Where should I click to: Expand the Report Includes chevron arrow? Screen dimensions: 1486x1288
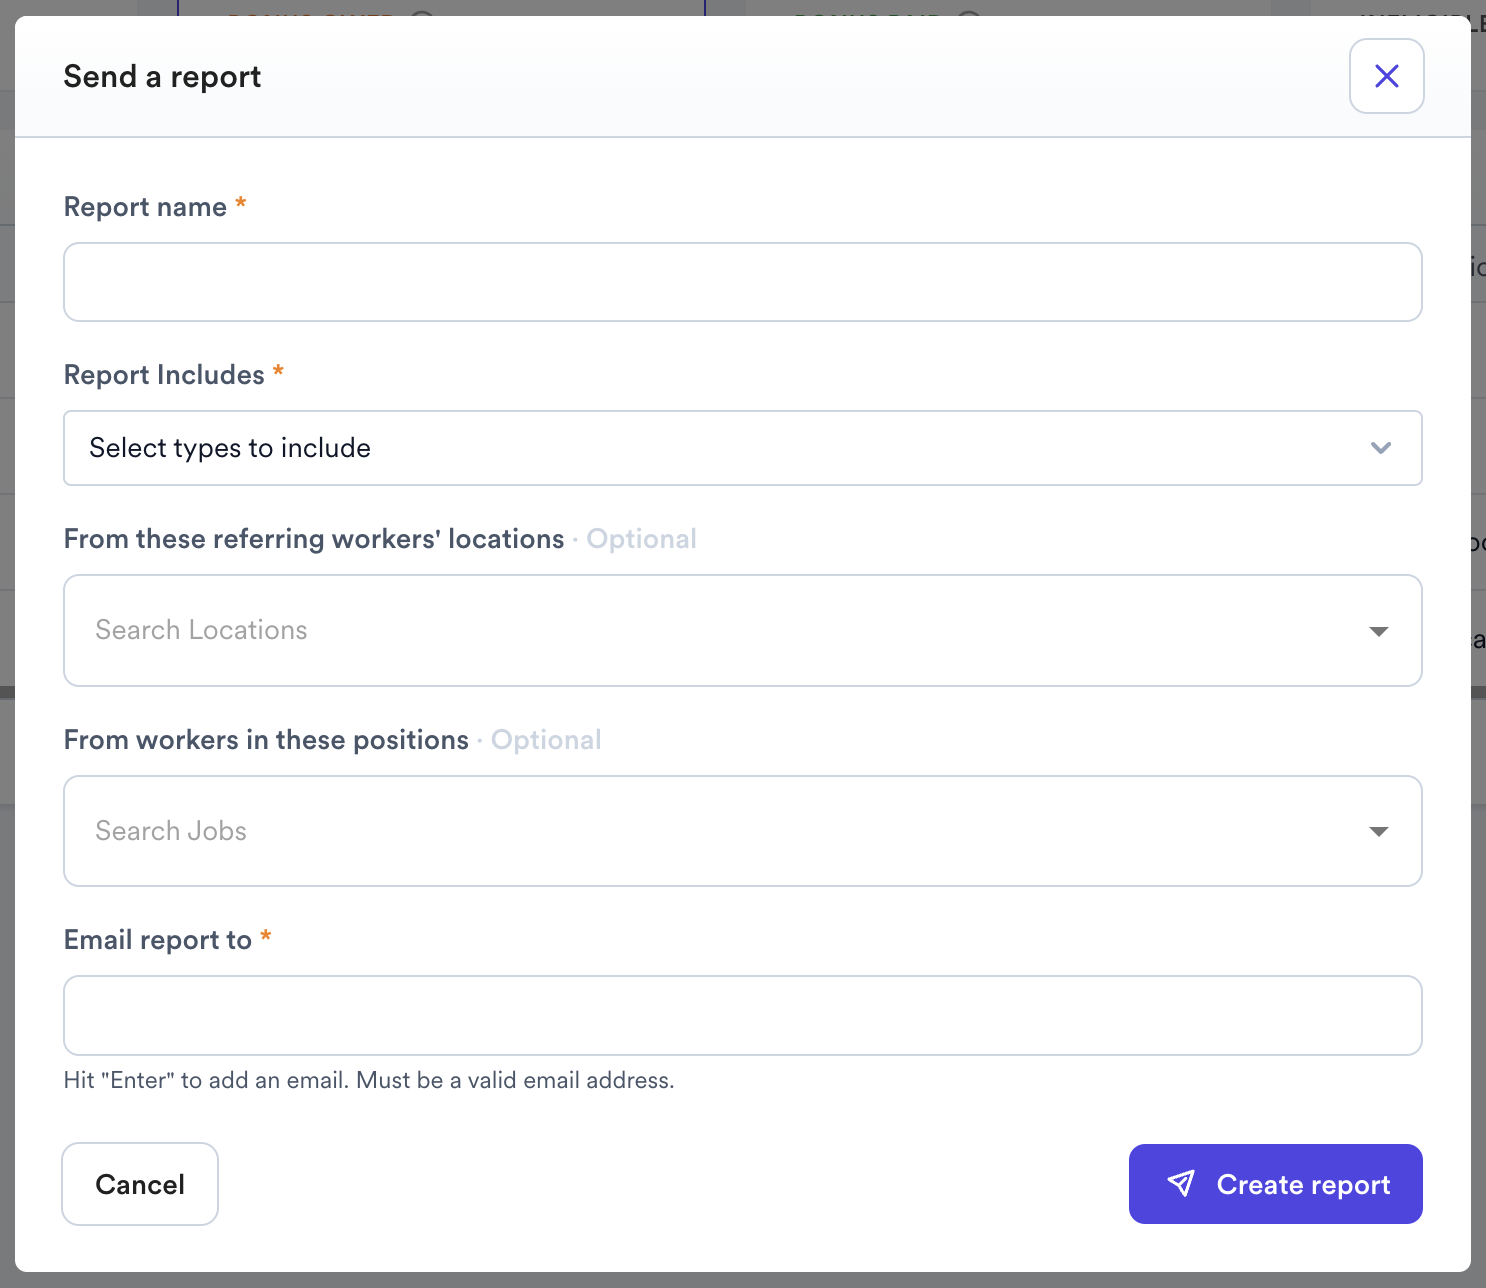[x=1381, y=448]
